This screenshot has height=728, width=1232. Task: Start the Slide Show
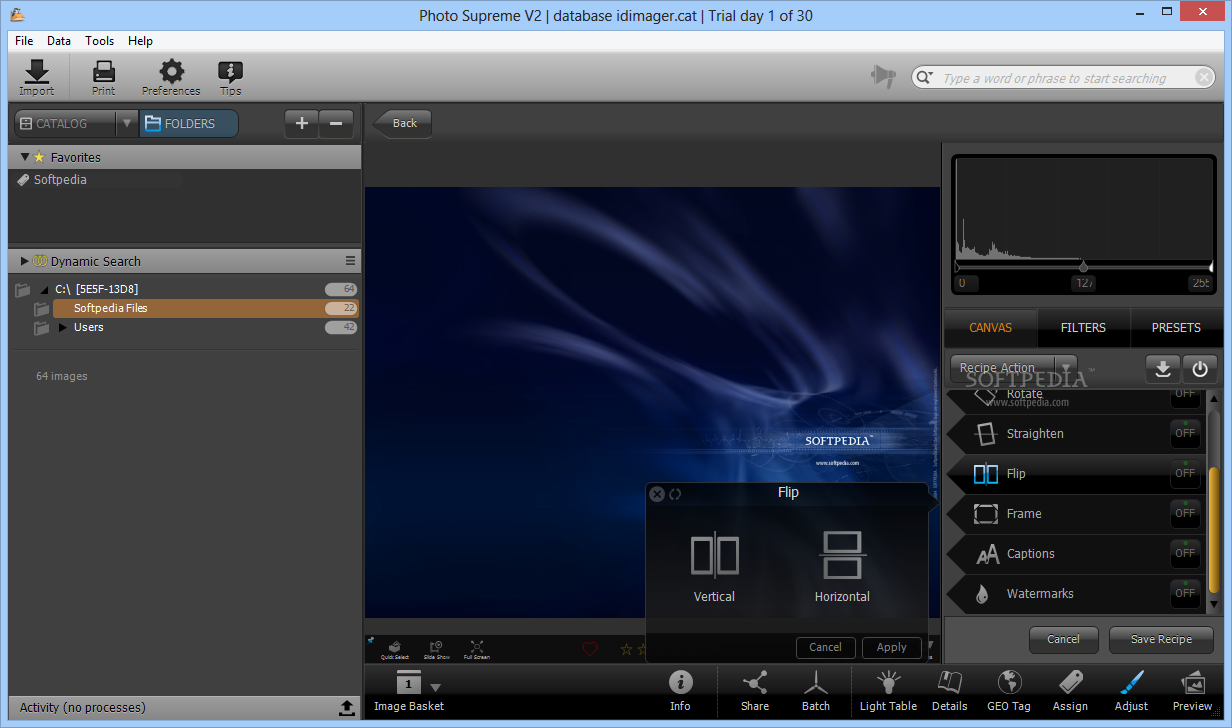click(x=436, y=650)
